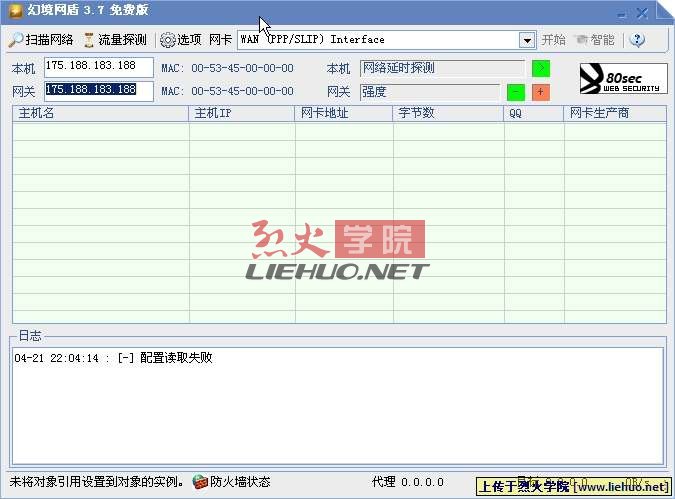Sort by 主机名 column header
The height and width of the screenshot is (499, 675).
click(x=101, y=113)
